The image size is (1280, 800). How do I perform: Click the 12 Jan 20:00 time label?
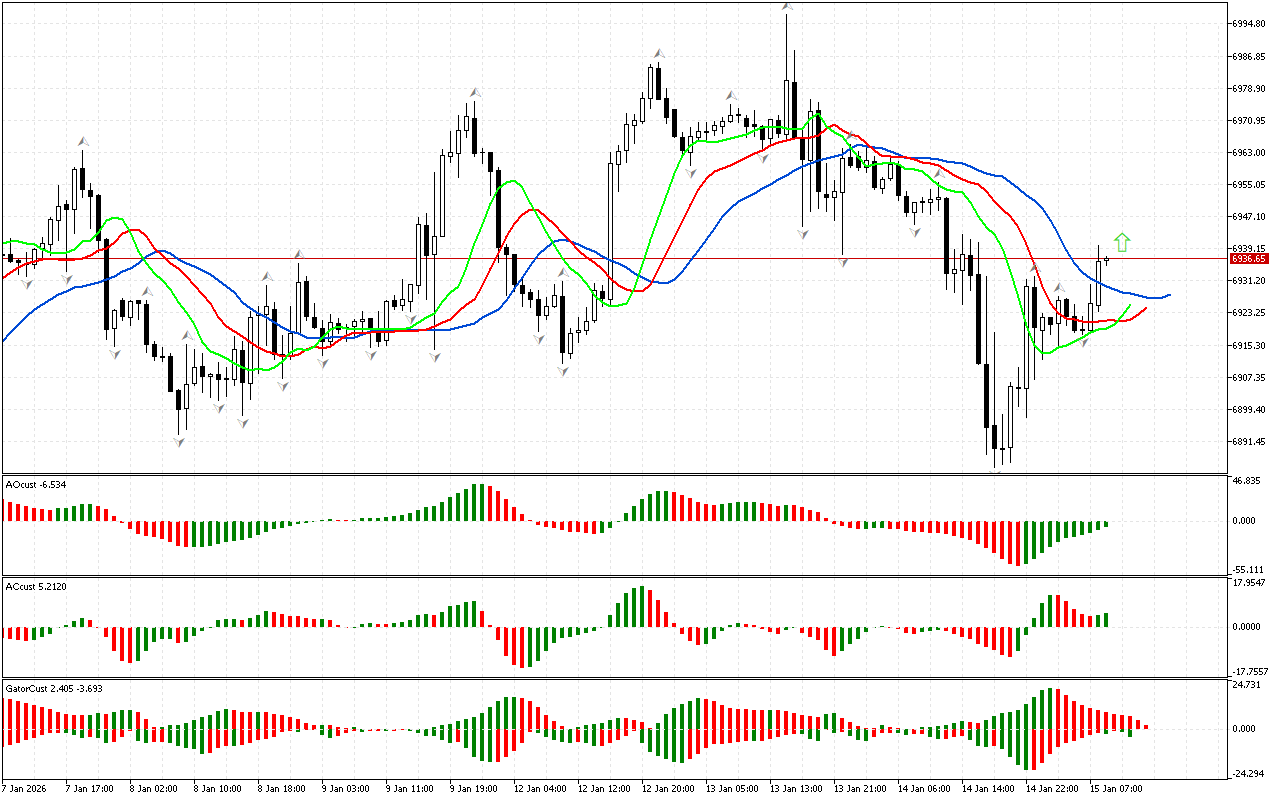pyautogui.click(x=668, y=788)
